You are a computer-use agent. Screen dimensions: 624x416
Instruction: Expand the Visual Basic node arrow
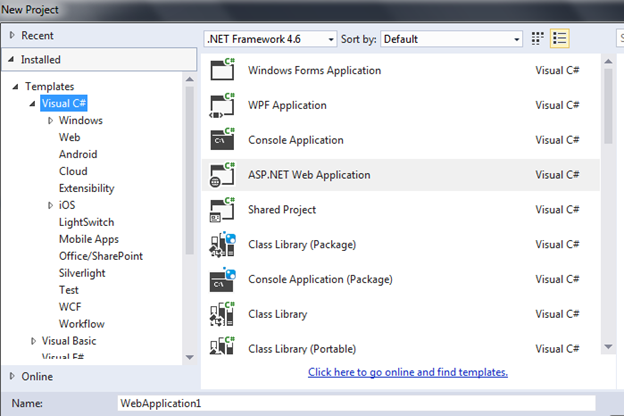(x=33, y=341)
